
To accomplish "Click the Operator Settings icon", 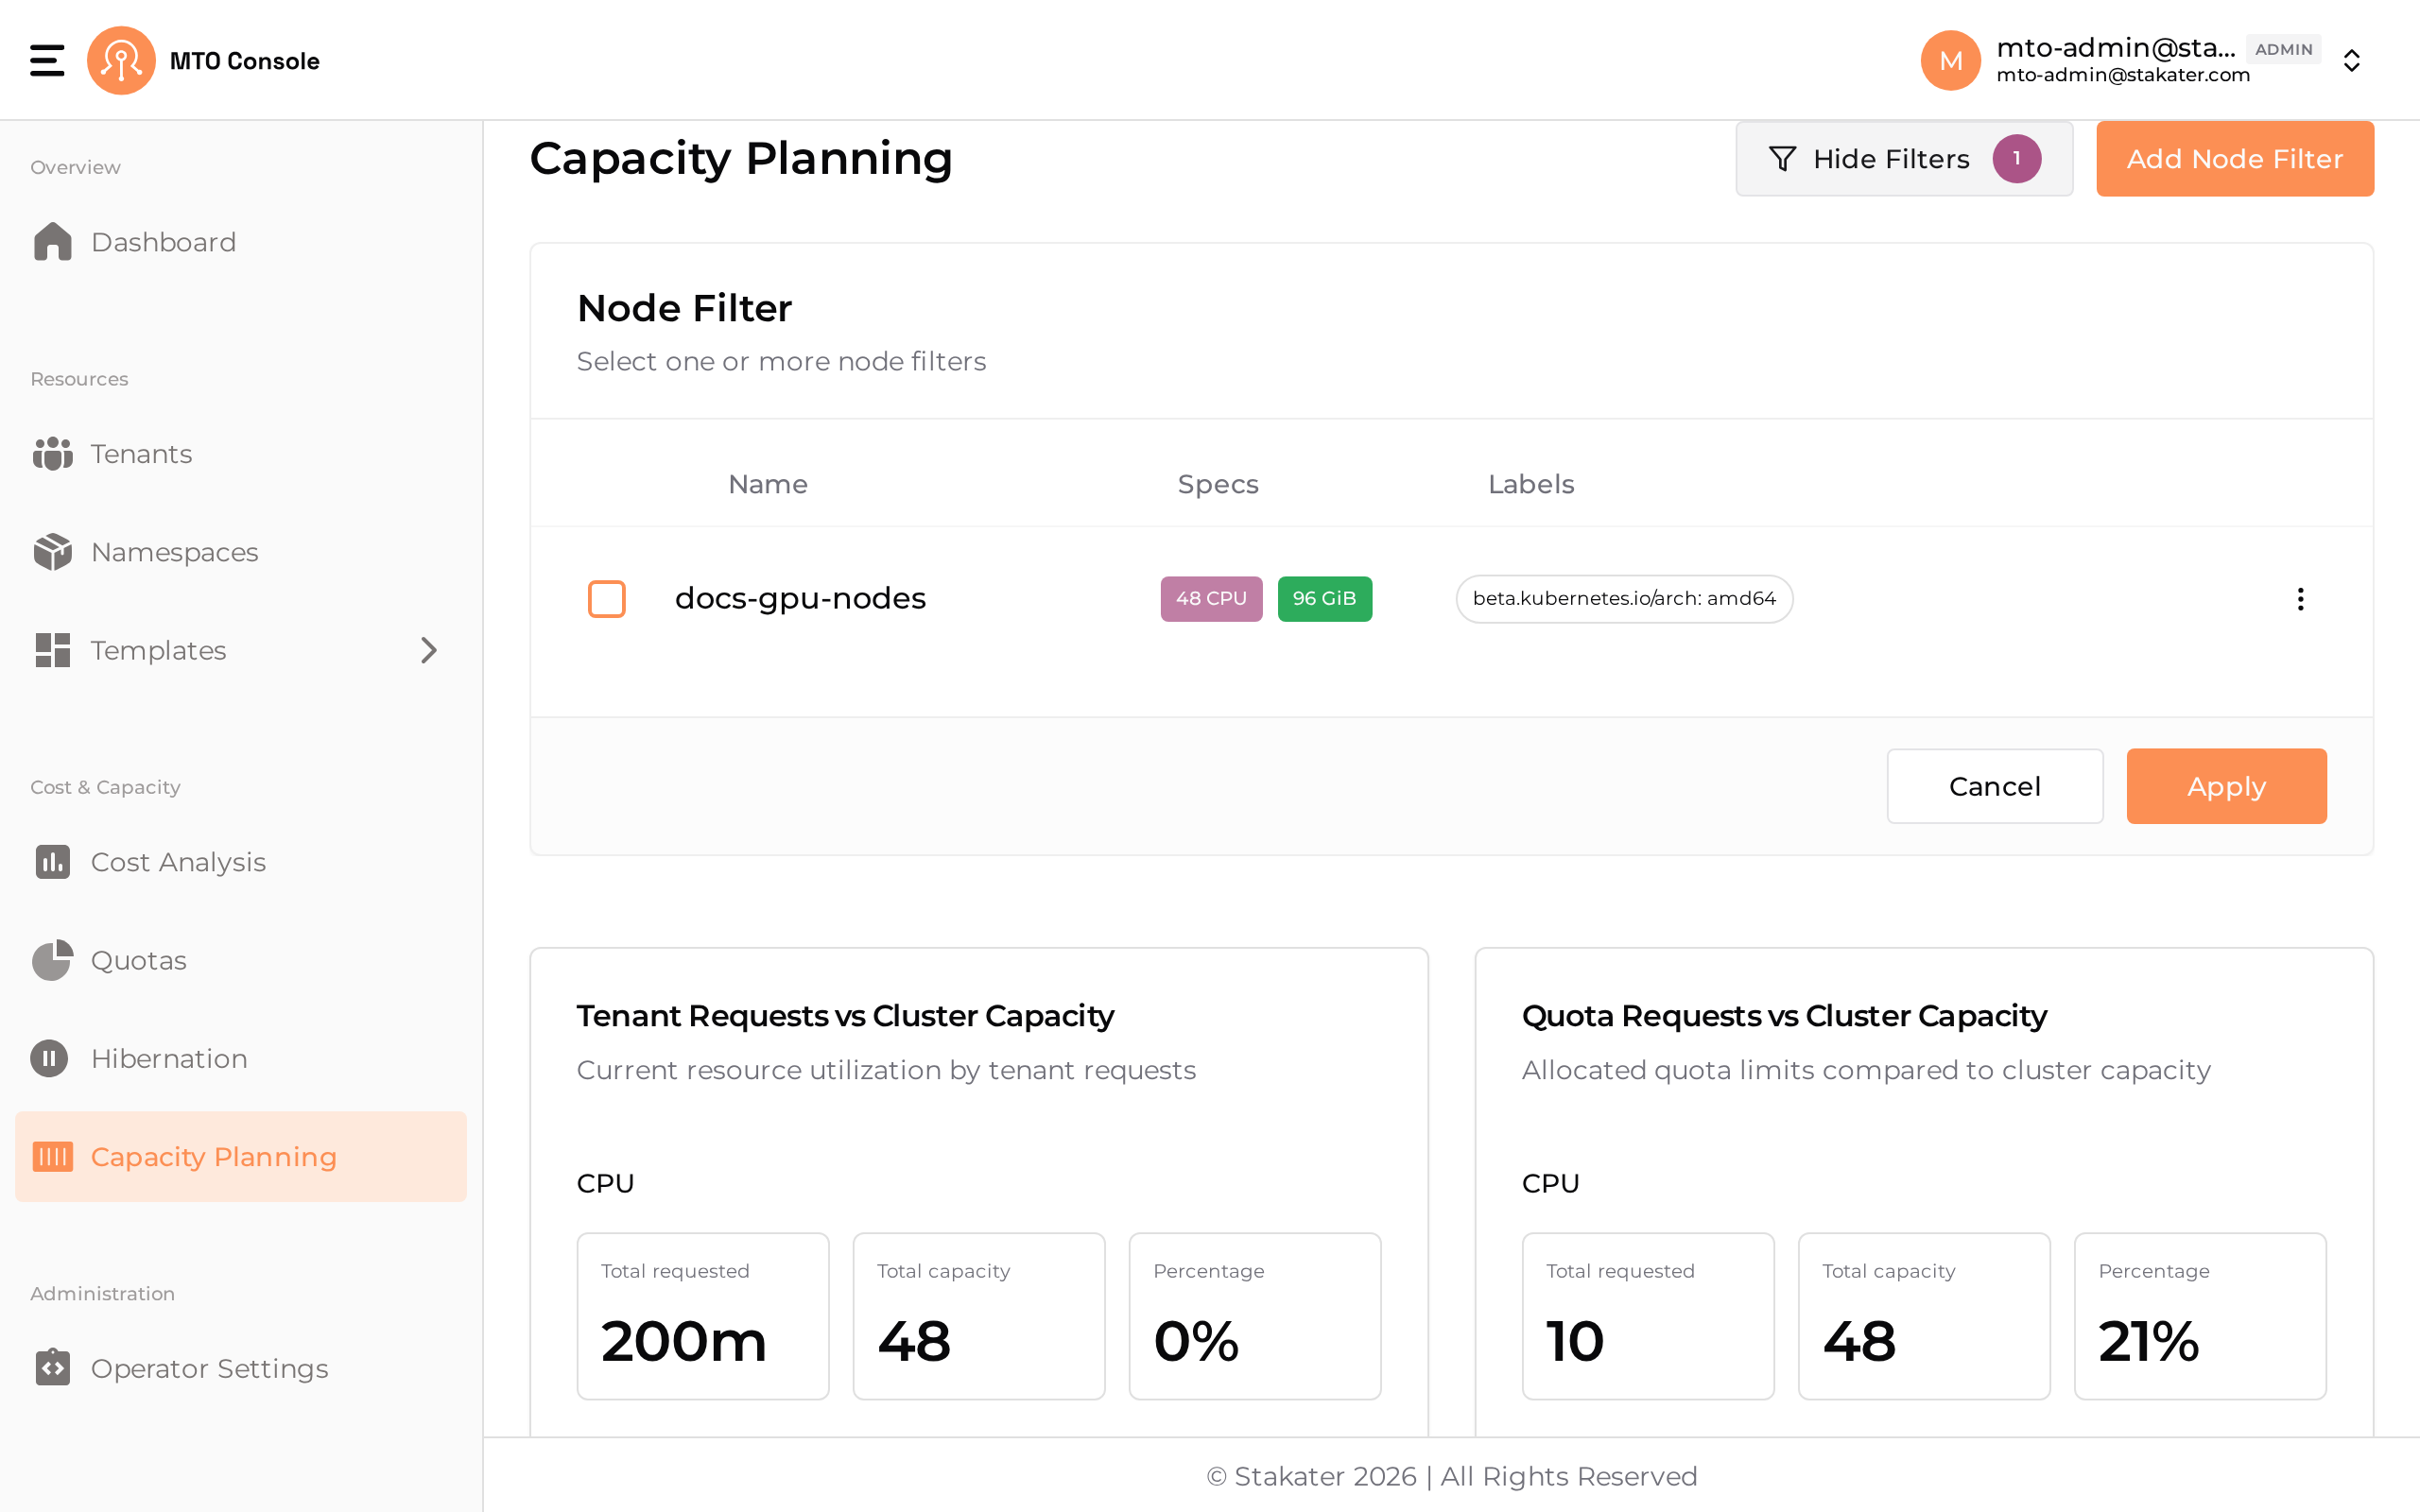I will click(52, 1367).
